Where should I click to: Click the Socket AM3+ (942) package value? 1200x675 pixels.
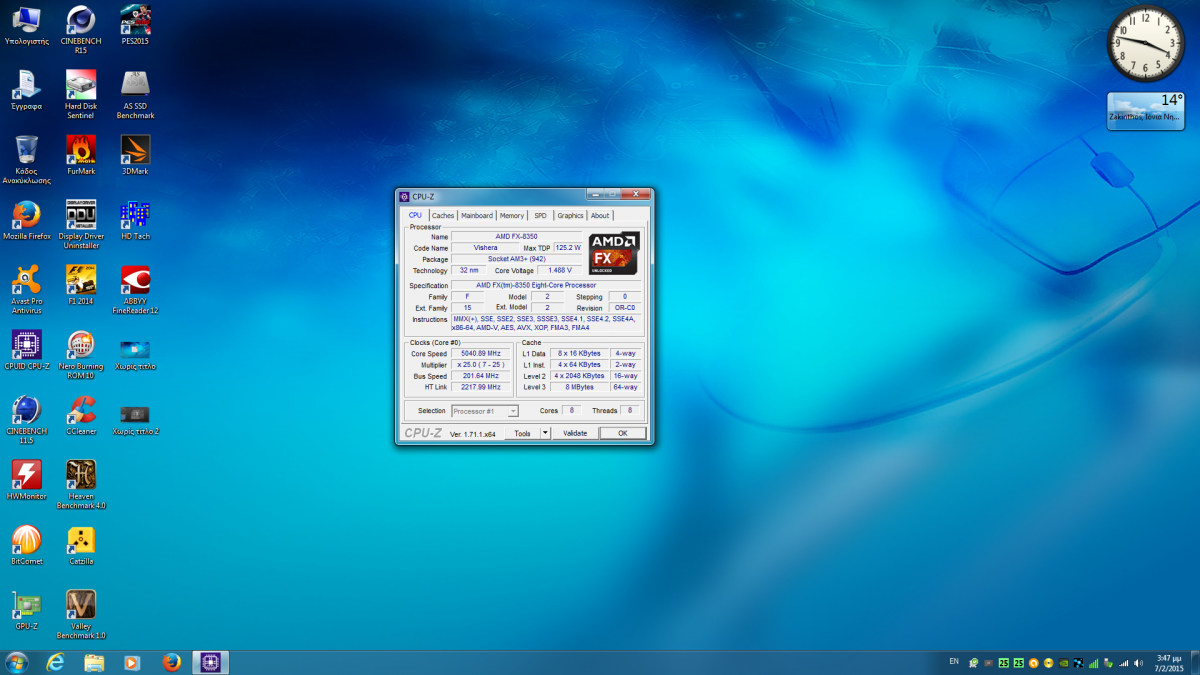pos(516,259)
